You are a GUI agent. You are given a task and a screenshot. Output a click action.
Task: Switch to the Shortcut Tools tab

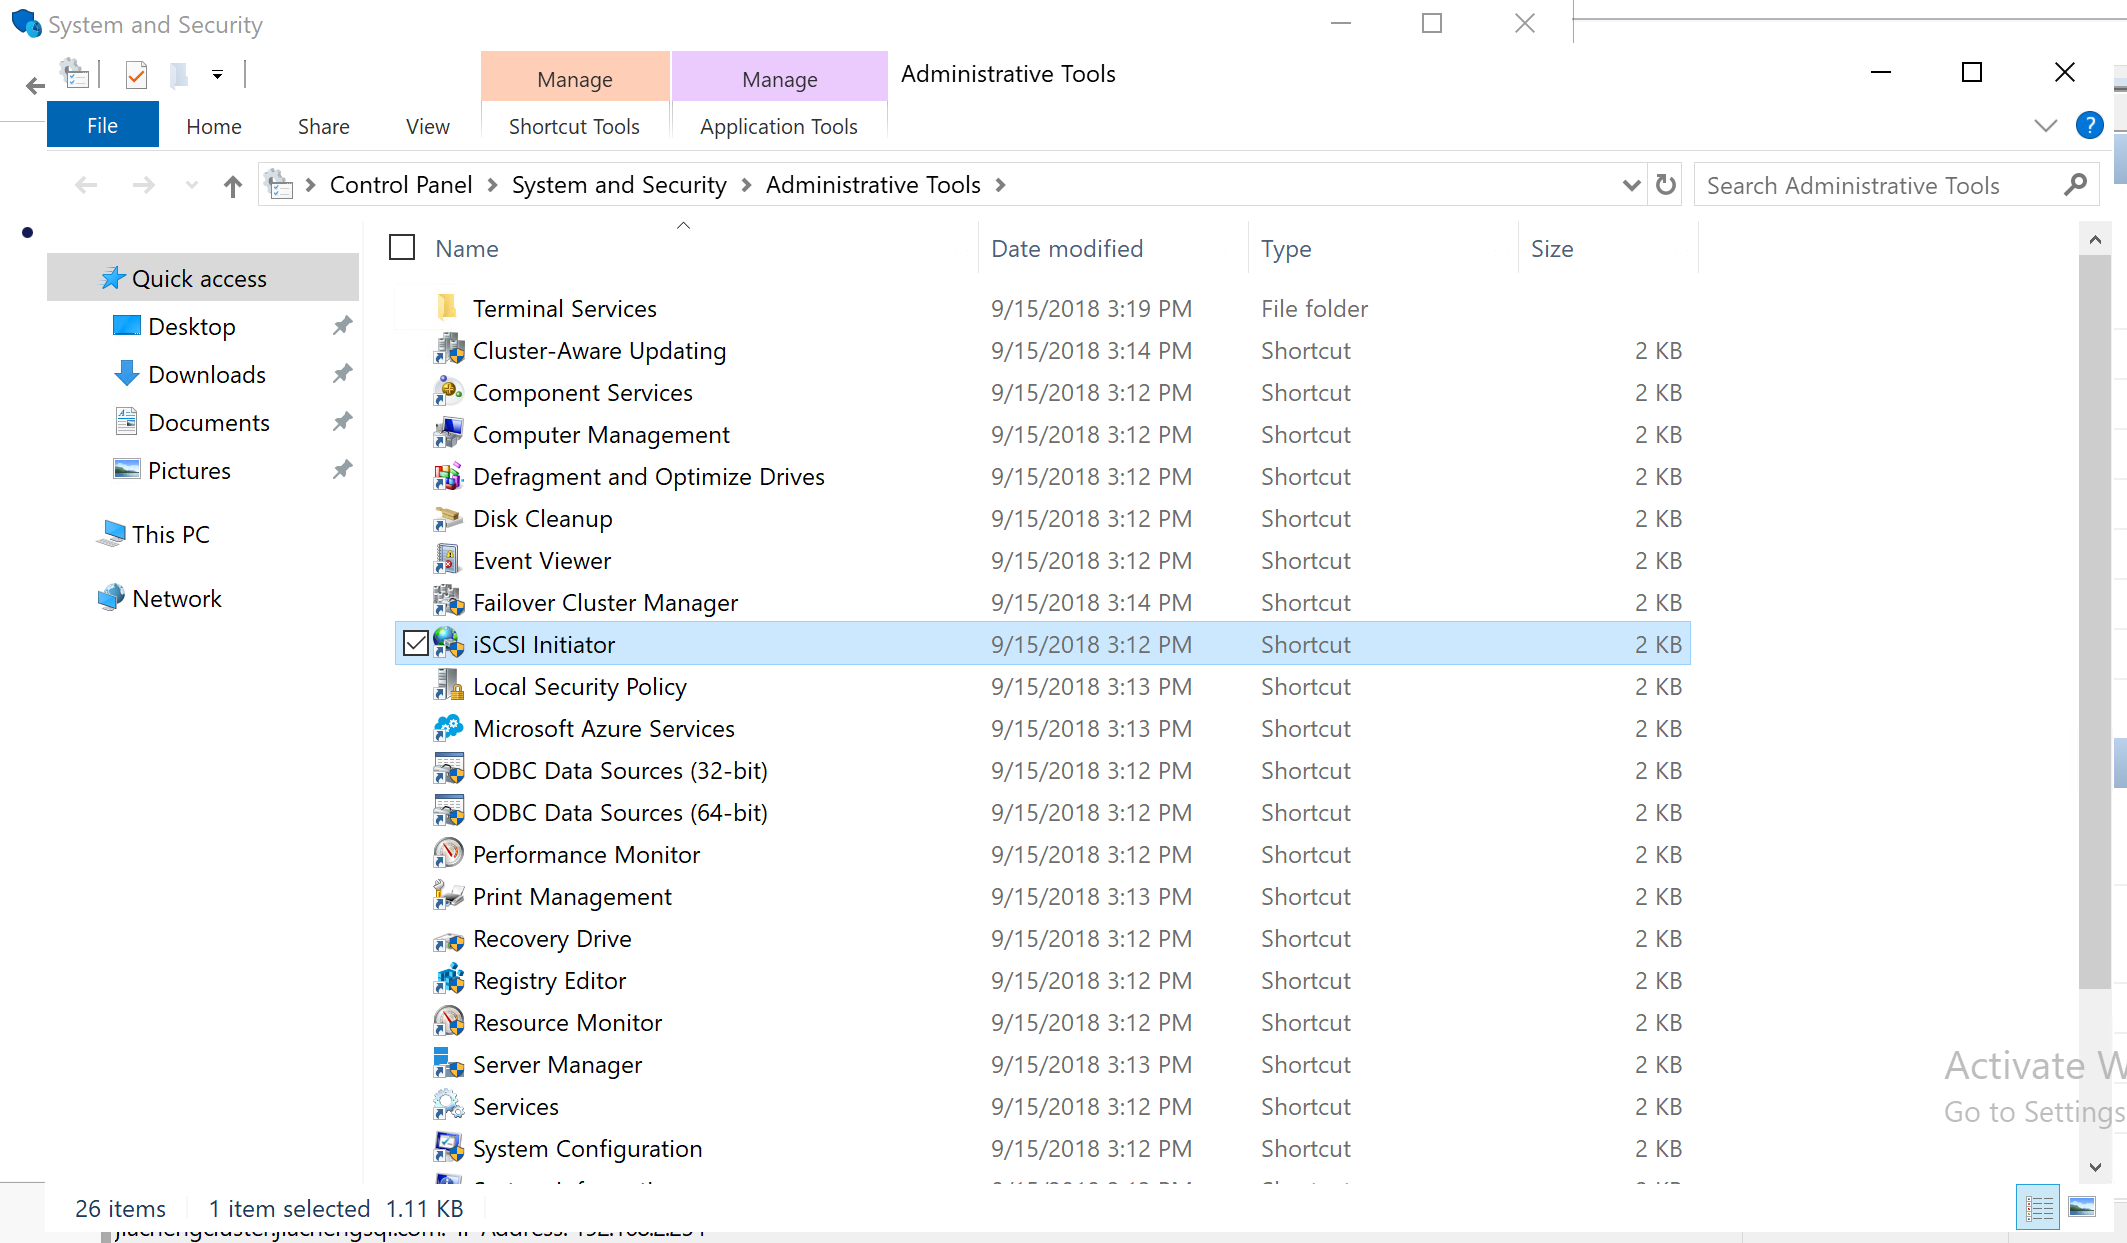point(574,127)
